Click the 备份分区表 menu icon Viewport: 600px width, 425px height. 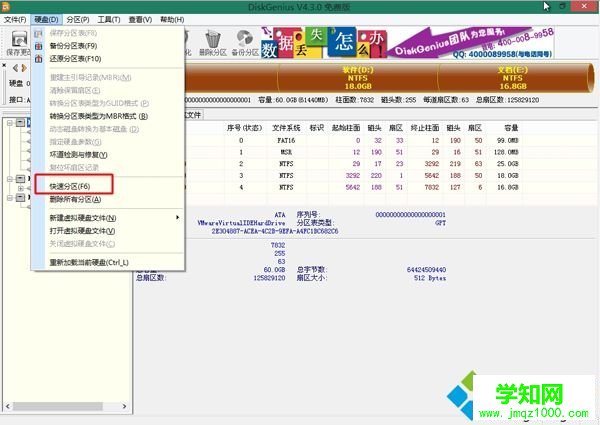click(38, 46)
